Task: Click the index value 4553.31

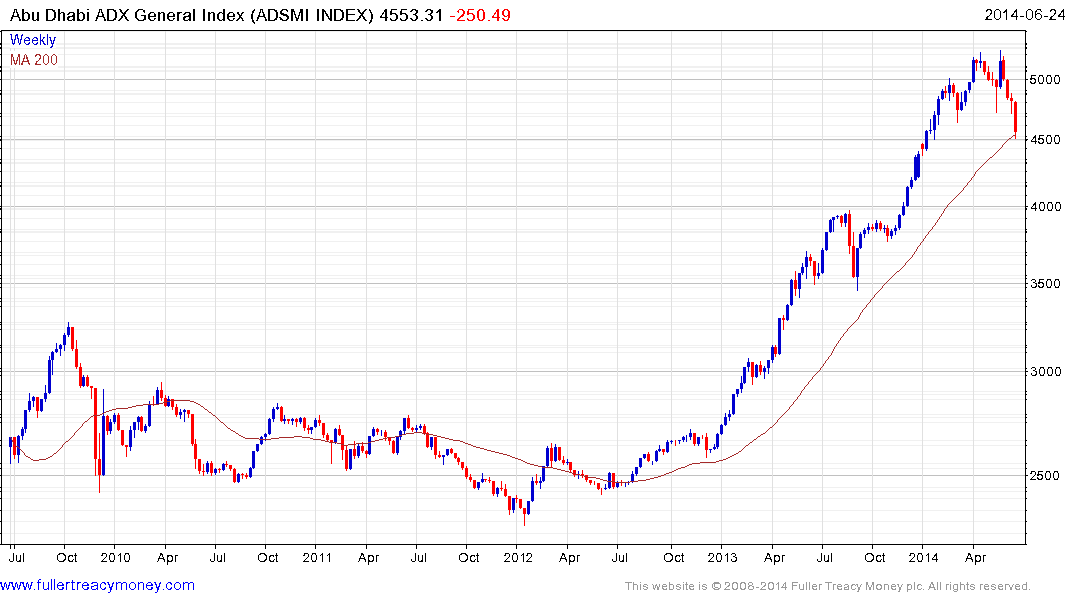Action: point(411,15)
